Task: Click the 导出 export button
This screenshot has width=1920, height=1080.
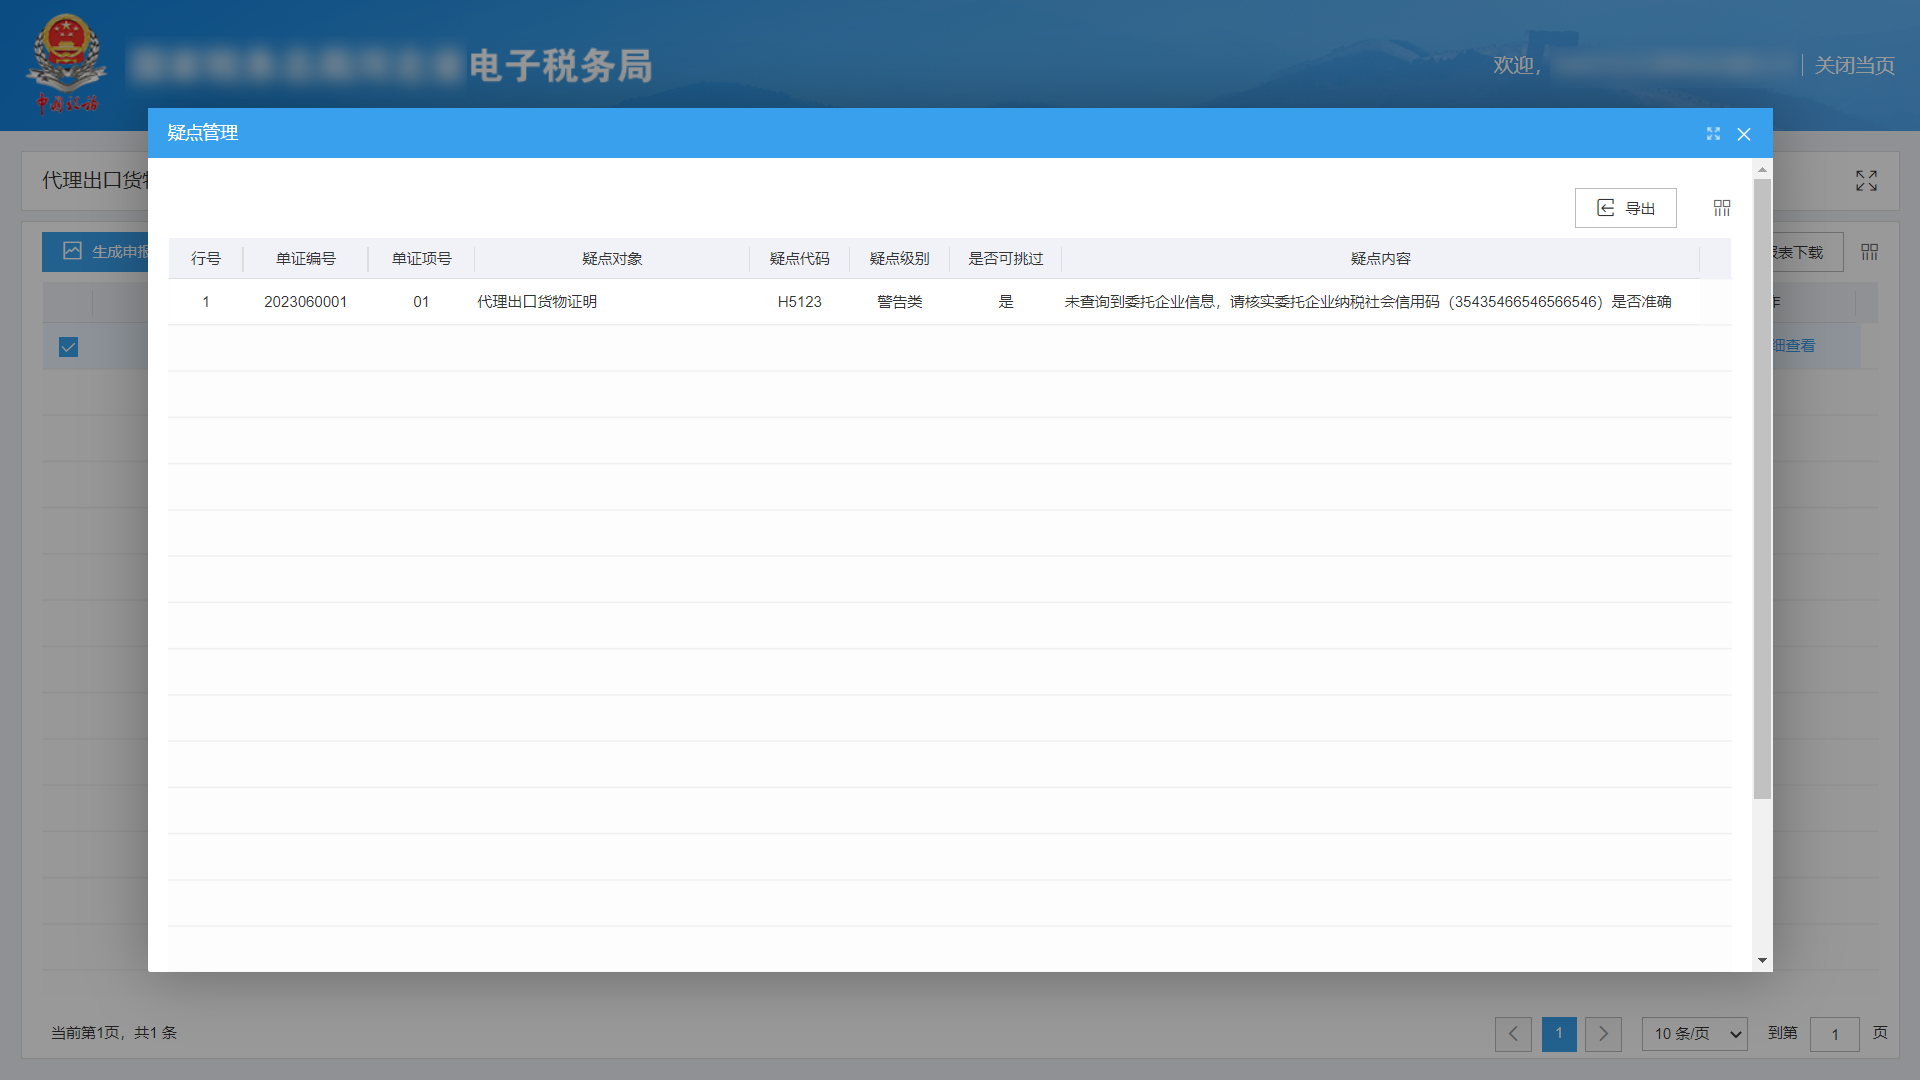Action: (1625, 207)
